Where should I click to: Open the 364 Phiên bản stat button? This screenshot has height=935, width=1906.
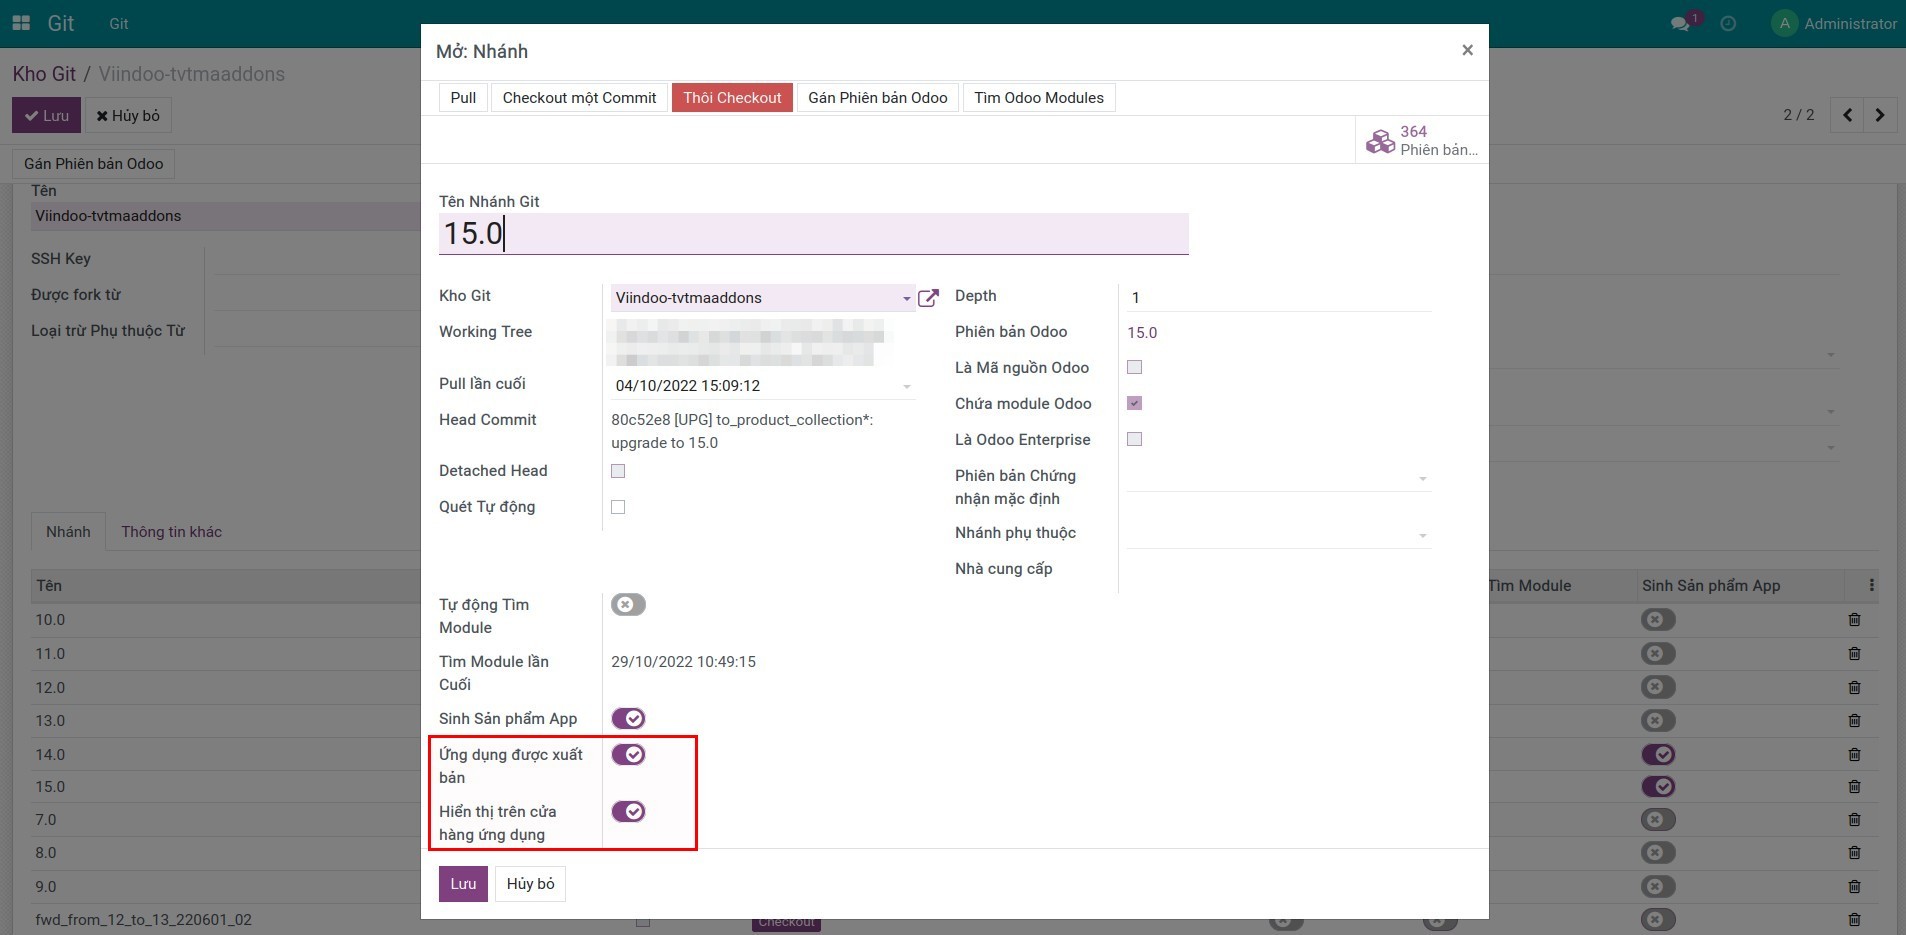(1422, 141)
